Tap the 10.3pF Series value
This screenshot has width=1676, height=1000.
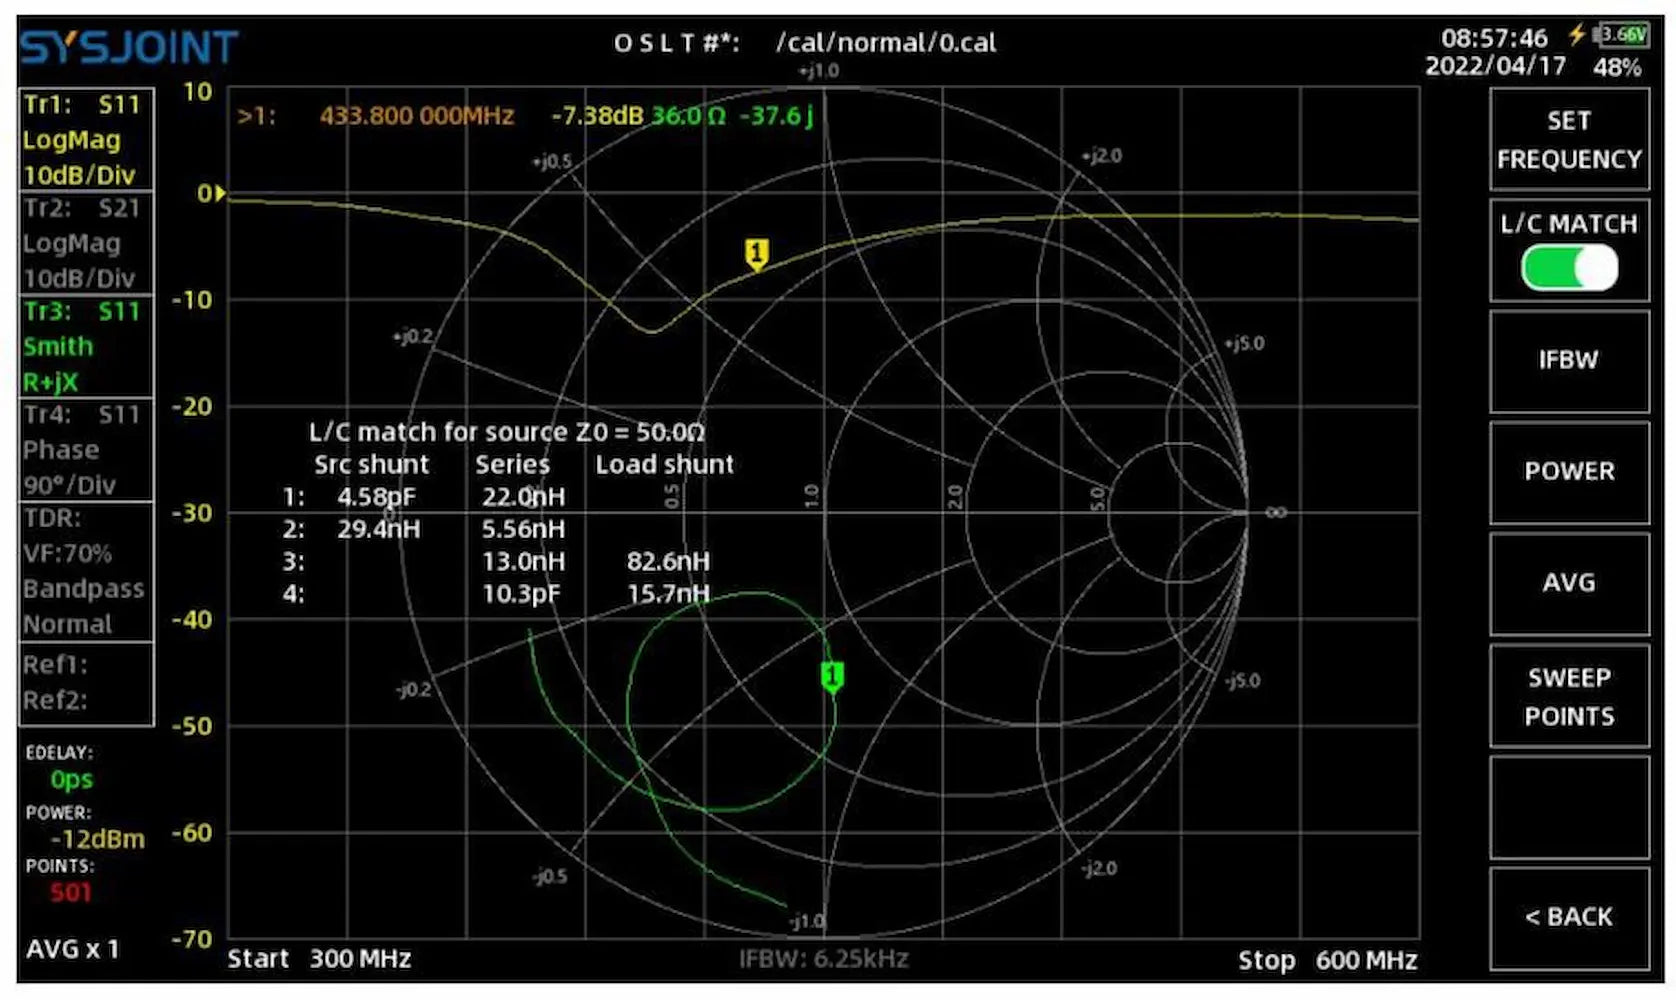pyautogui.click(x=521, y=594)
